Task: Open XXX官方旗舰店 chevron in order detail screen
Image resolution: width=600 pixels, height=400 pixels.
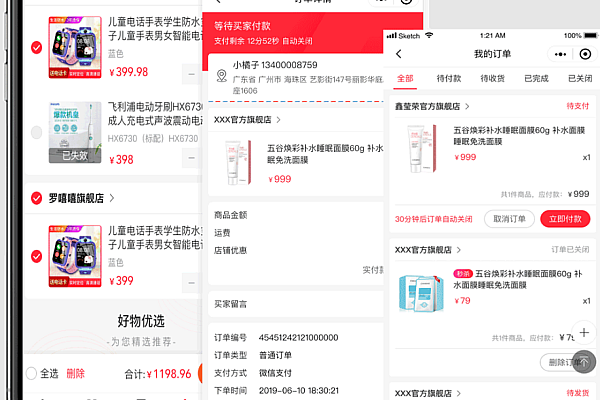Action: point(278,120)
